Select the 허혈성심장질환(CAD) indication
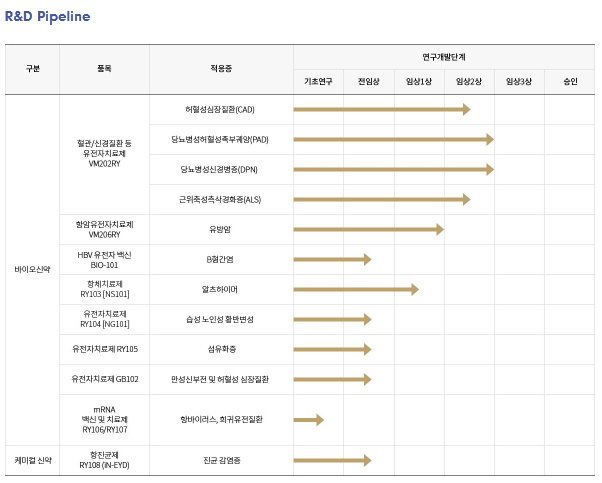 point(220,110)
